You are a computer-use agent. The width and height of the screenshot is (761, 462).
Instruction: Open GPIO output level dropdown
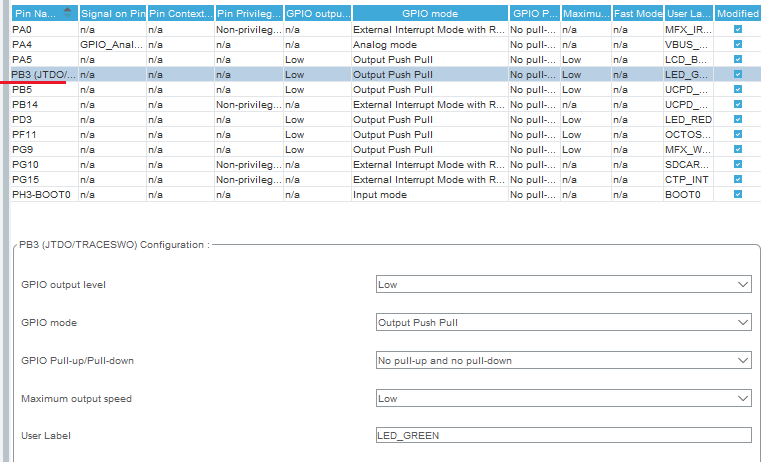click(563, 284)
